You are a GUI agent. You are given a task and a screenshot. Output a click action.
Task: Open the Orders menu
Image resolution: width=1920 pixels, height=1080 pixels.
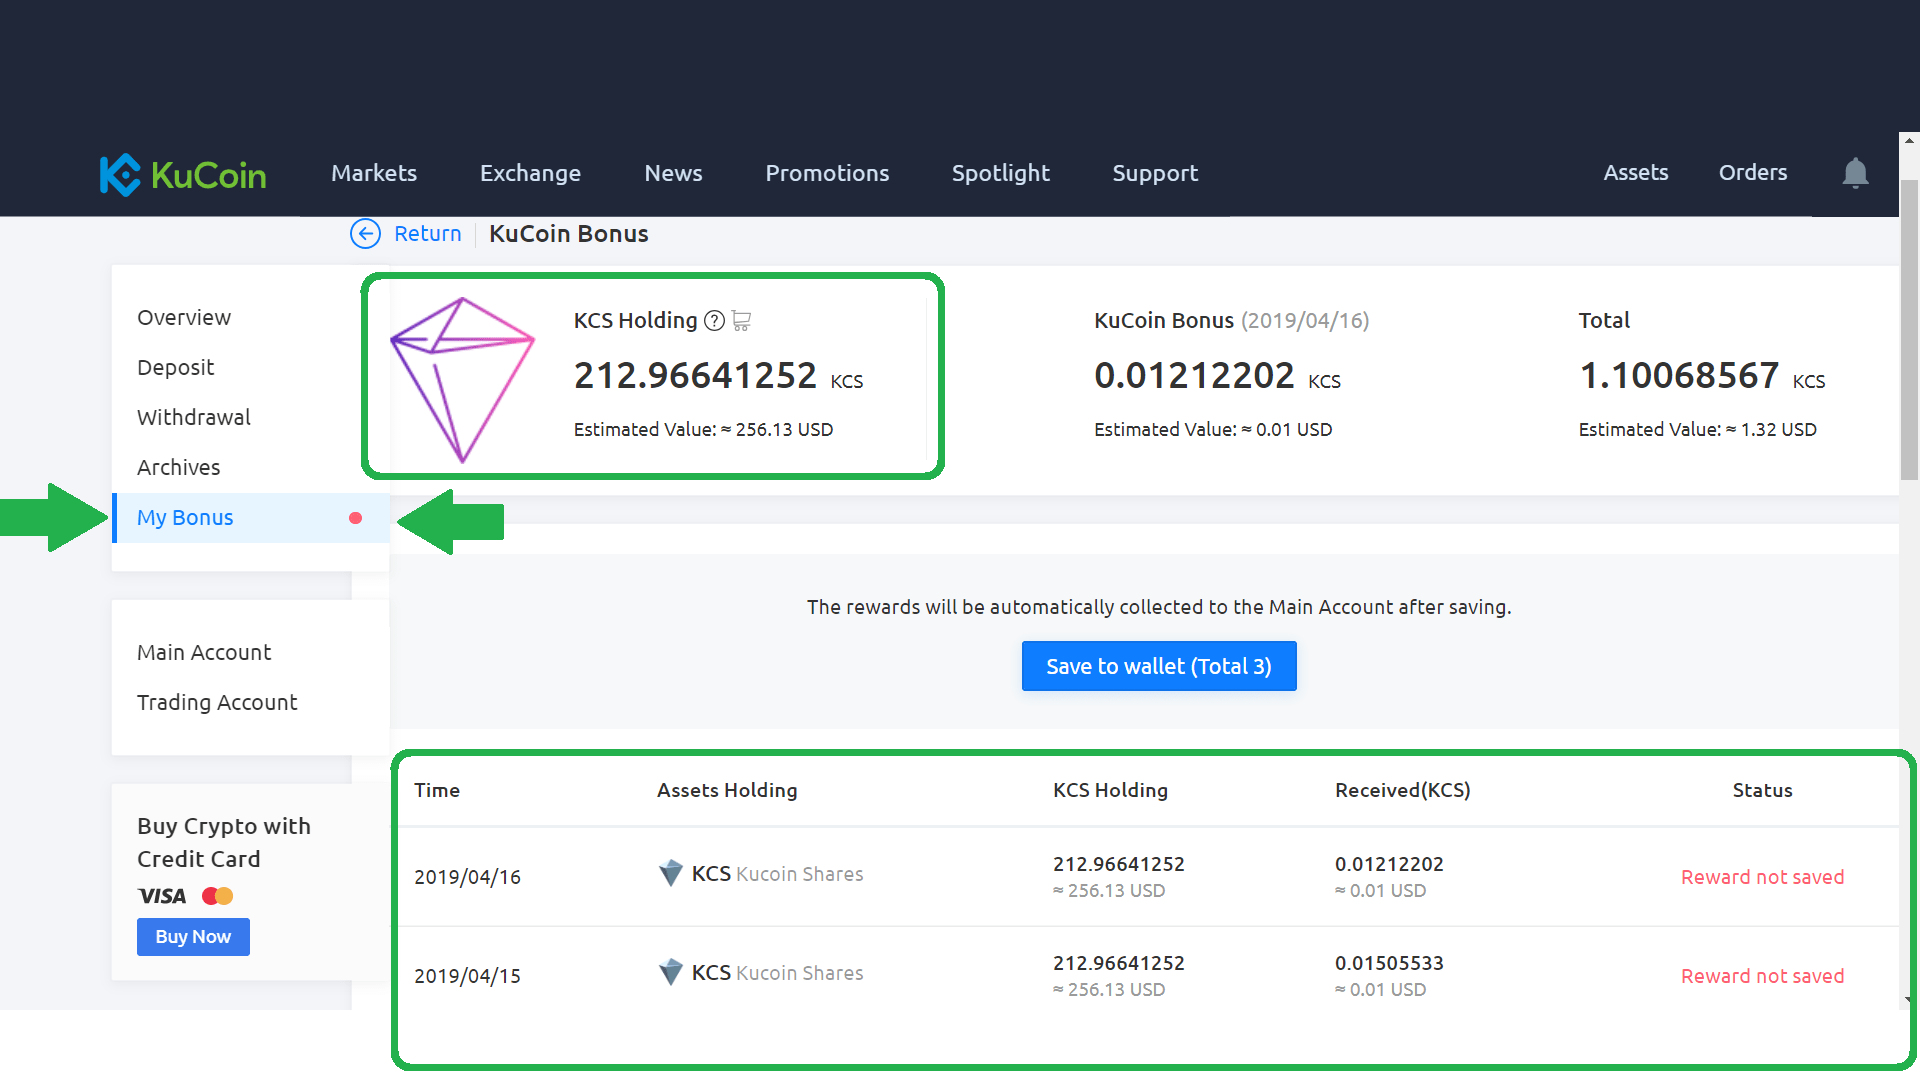coord(1753,172)
